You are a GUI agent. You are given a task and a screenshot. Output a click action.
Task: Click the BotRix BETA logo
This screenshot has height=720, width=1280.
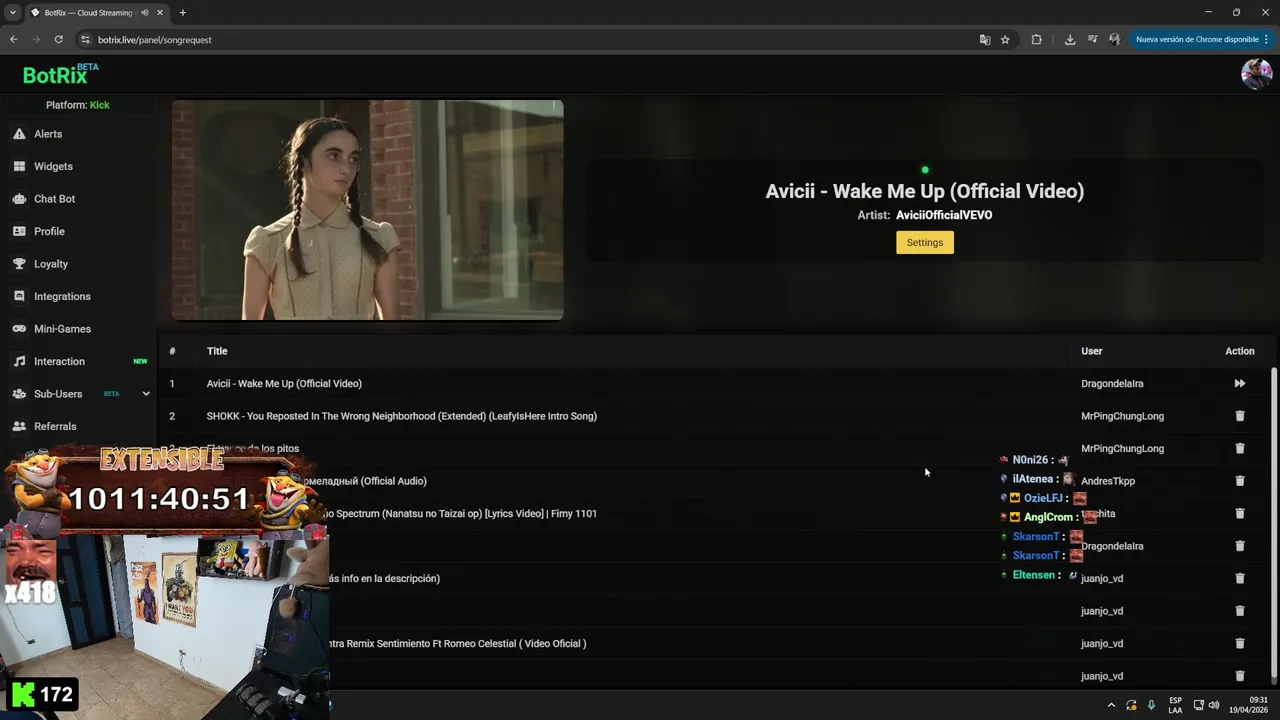(x=60, y=75)
